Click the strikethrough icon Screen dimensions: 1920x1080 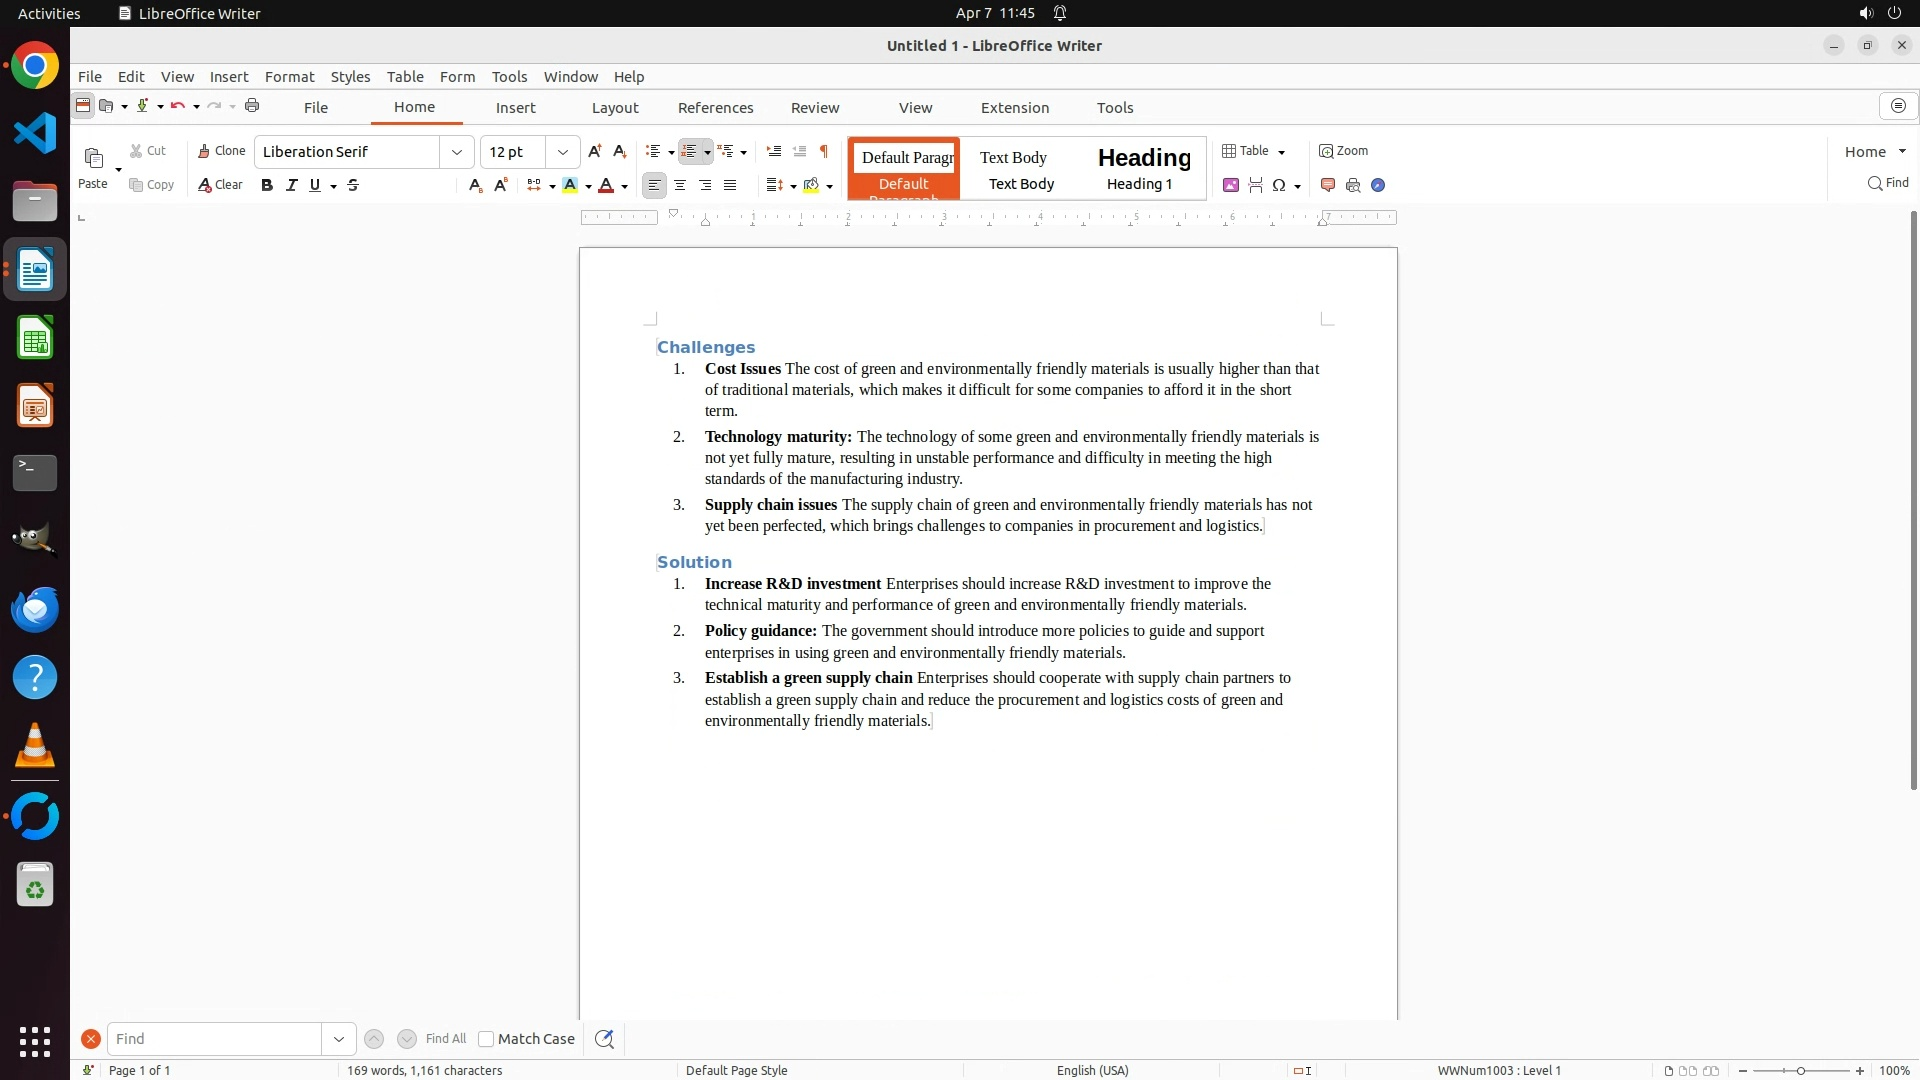coord(353,185)
